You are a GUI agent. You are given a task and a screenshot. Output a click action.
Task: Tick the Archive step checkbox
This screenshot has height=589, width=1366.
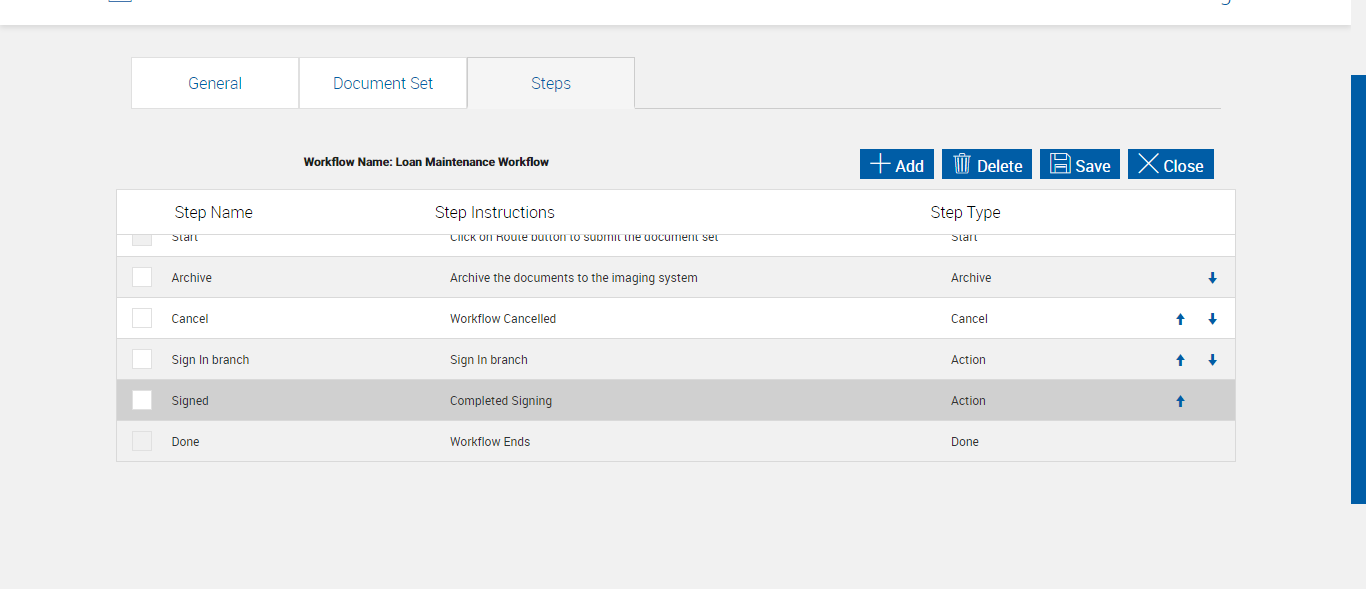point(142,277)
